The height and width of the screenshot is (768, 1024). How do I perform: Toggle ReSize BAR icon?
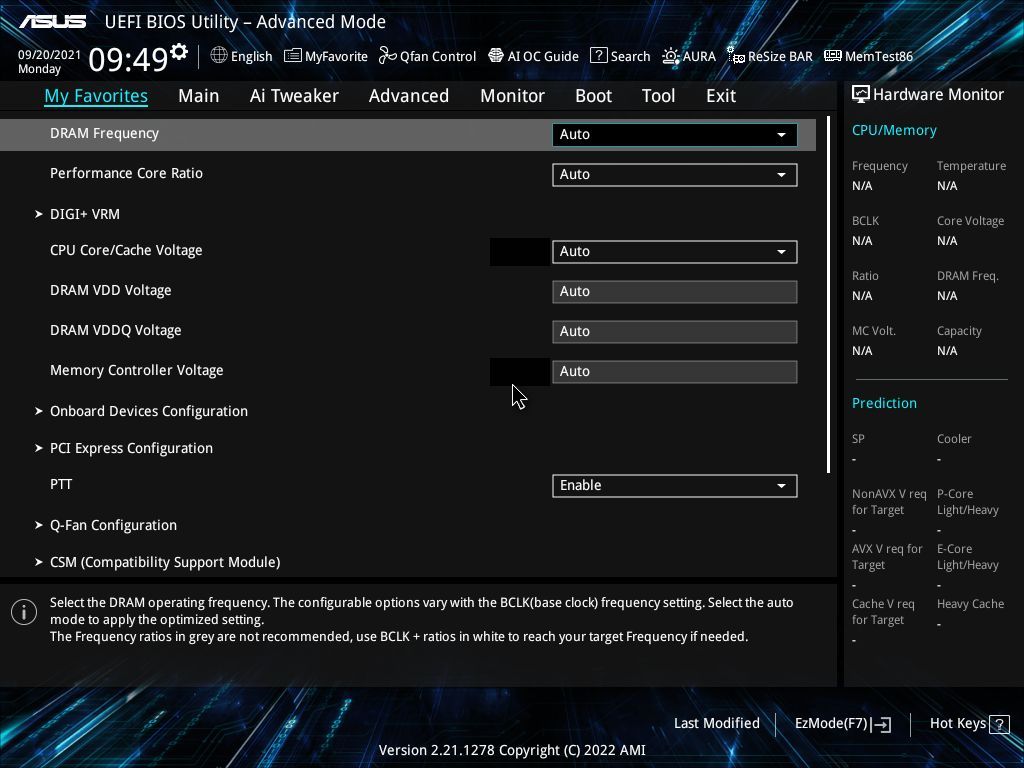coord(735,56)
